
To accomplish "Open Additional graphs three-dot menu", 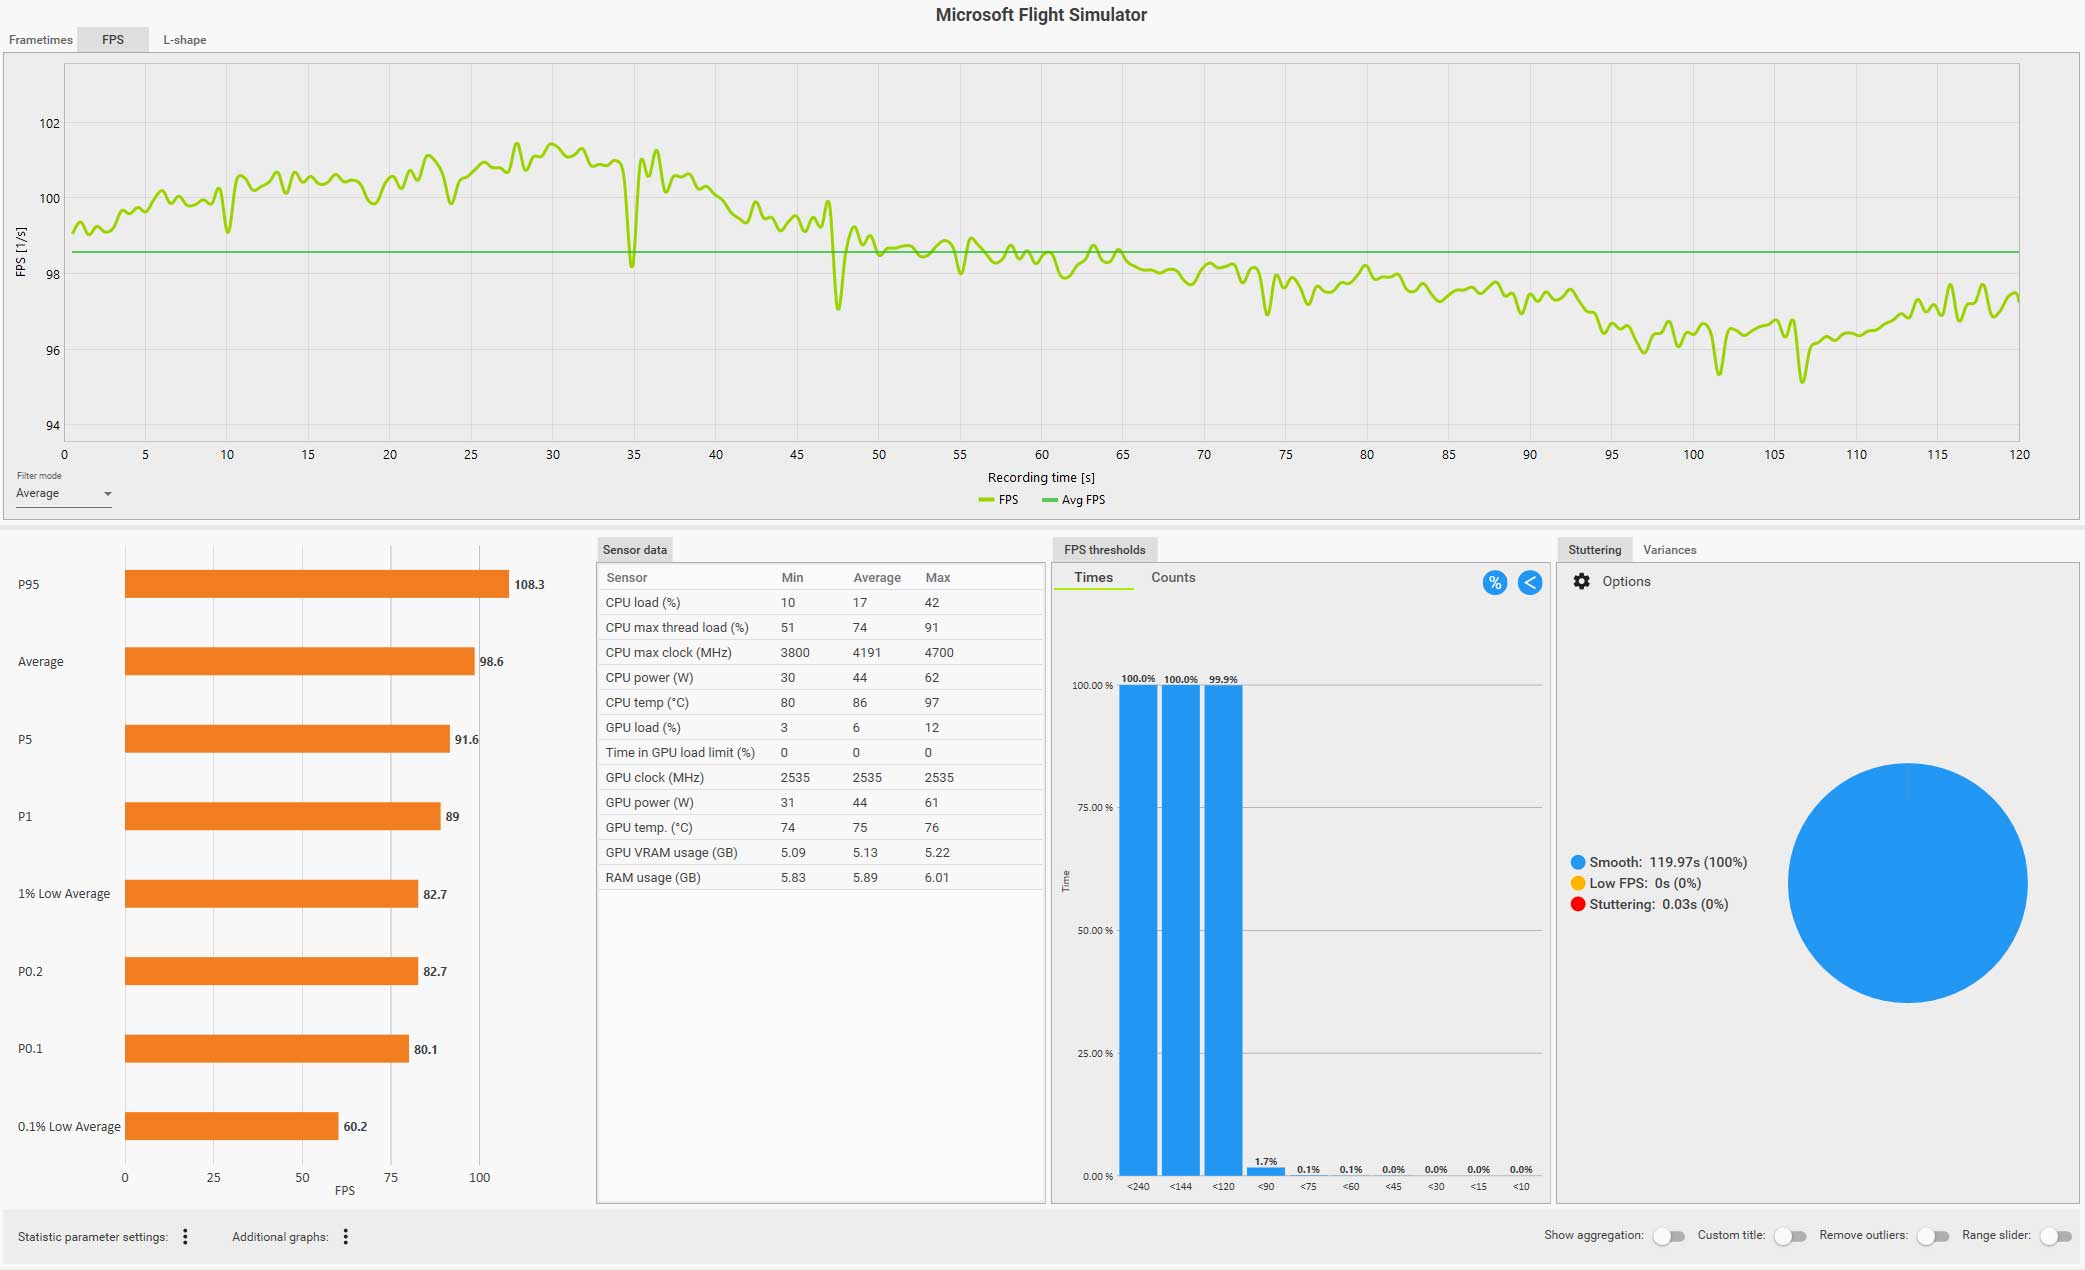I will click(x=346, y=1237).
